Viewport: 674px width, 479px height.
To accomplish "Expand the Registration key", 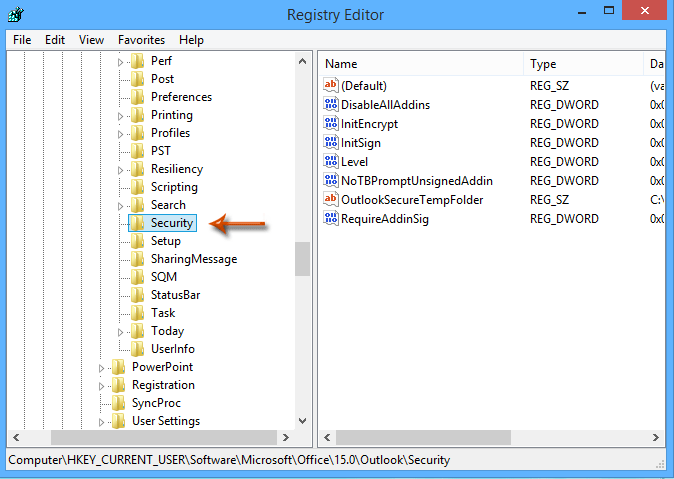I will pos(101,387).
